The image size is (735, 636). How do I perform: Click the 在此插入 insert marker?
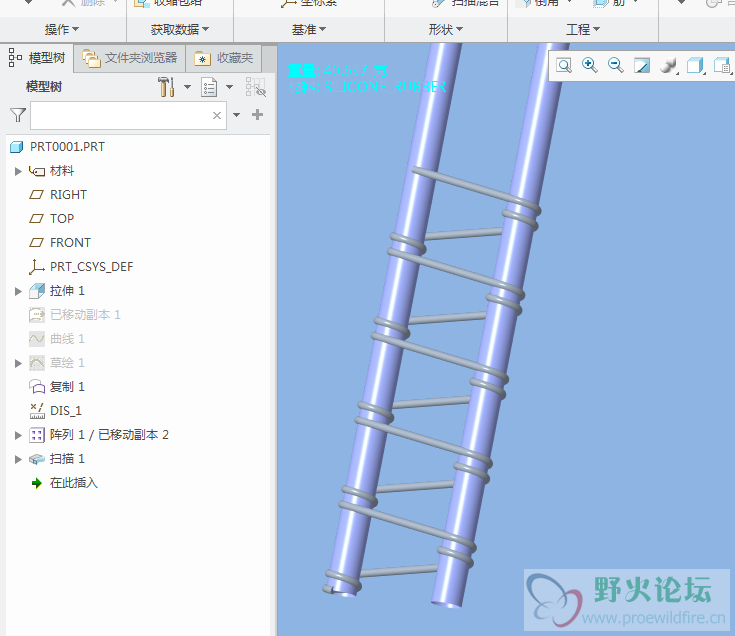click(74, 483)
